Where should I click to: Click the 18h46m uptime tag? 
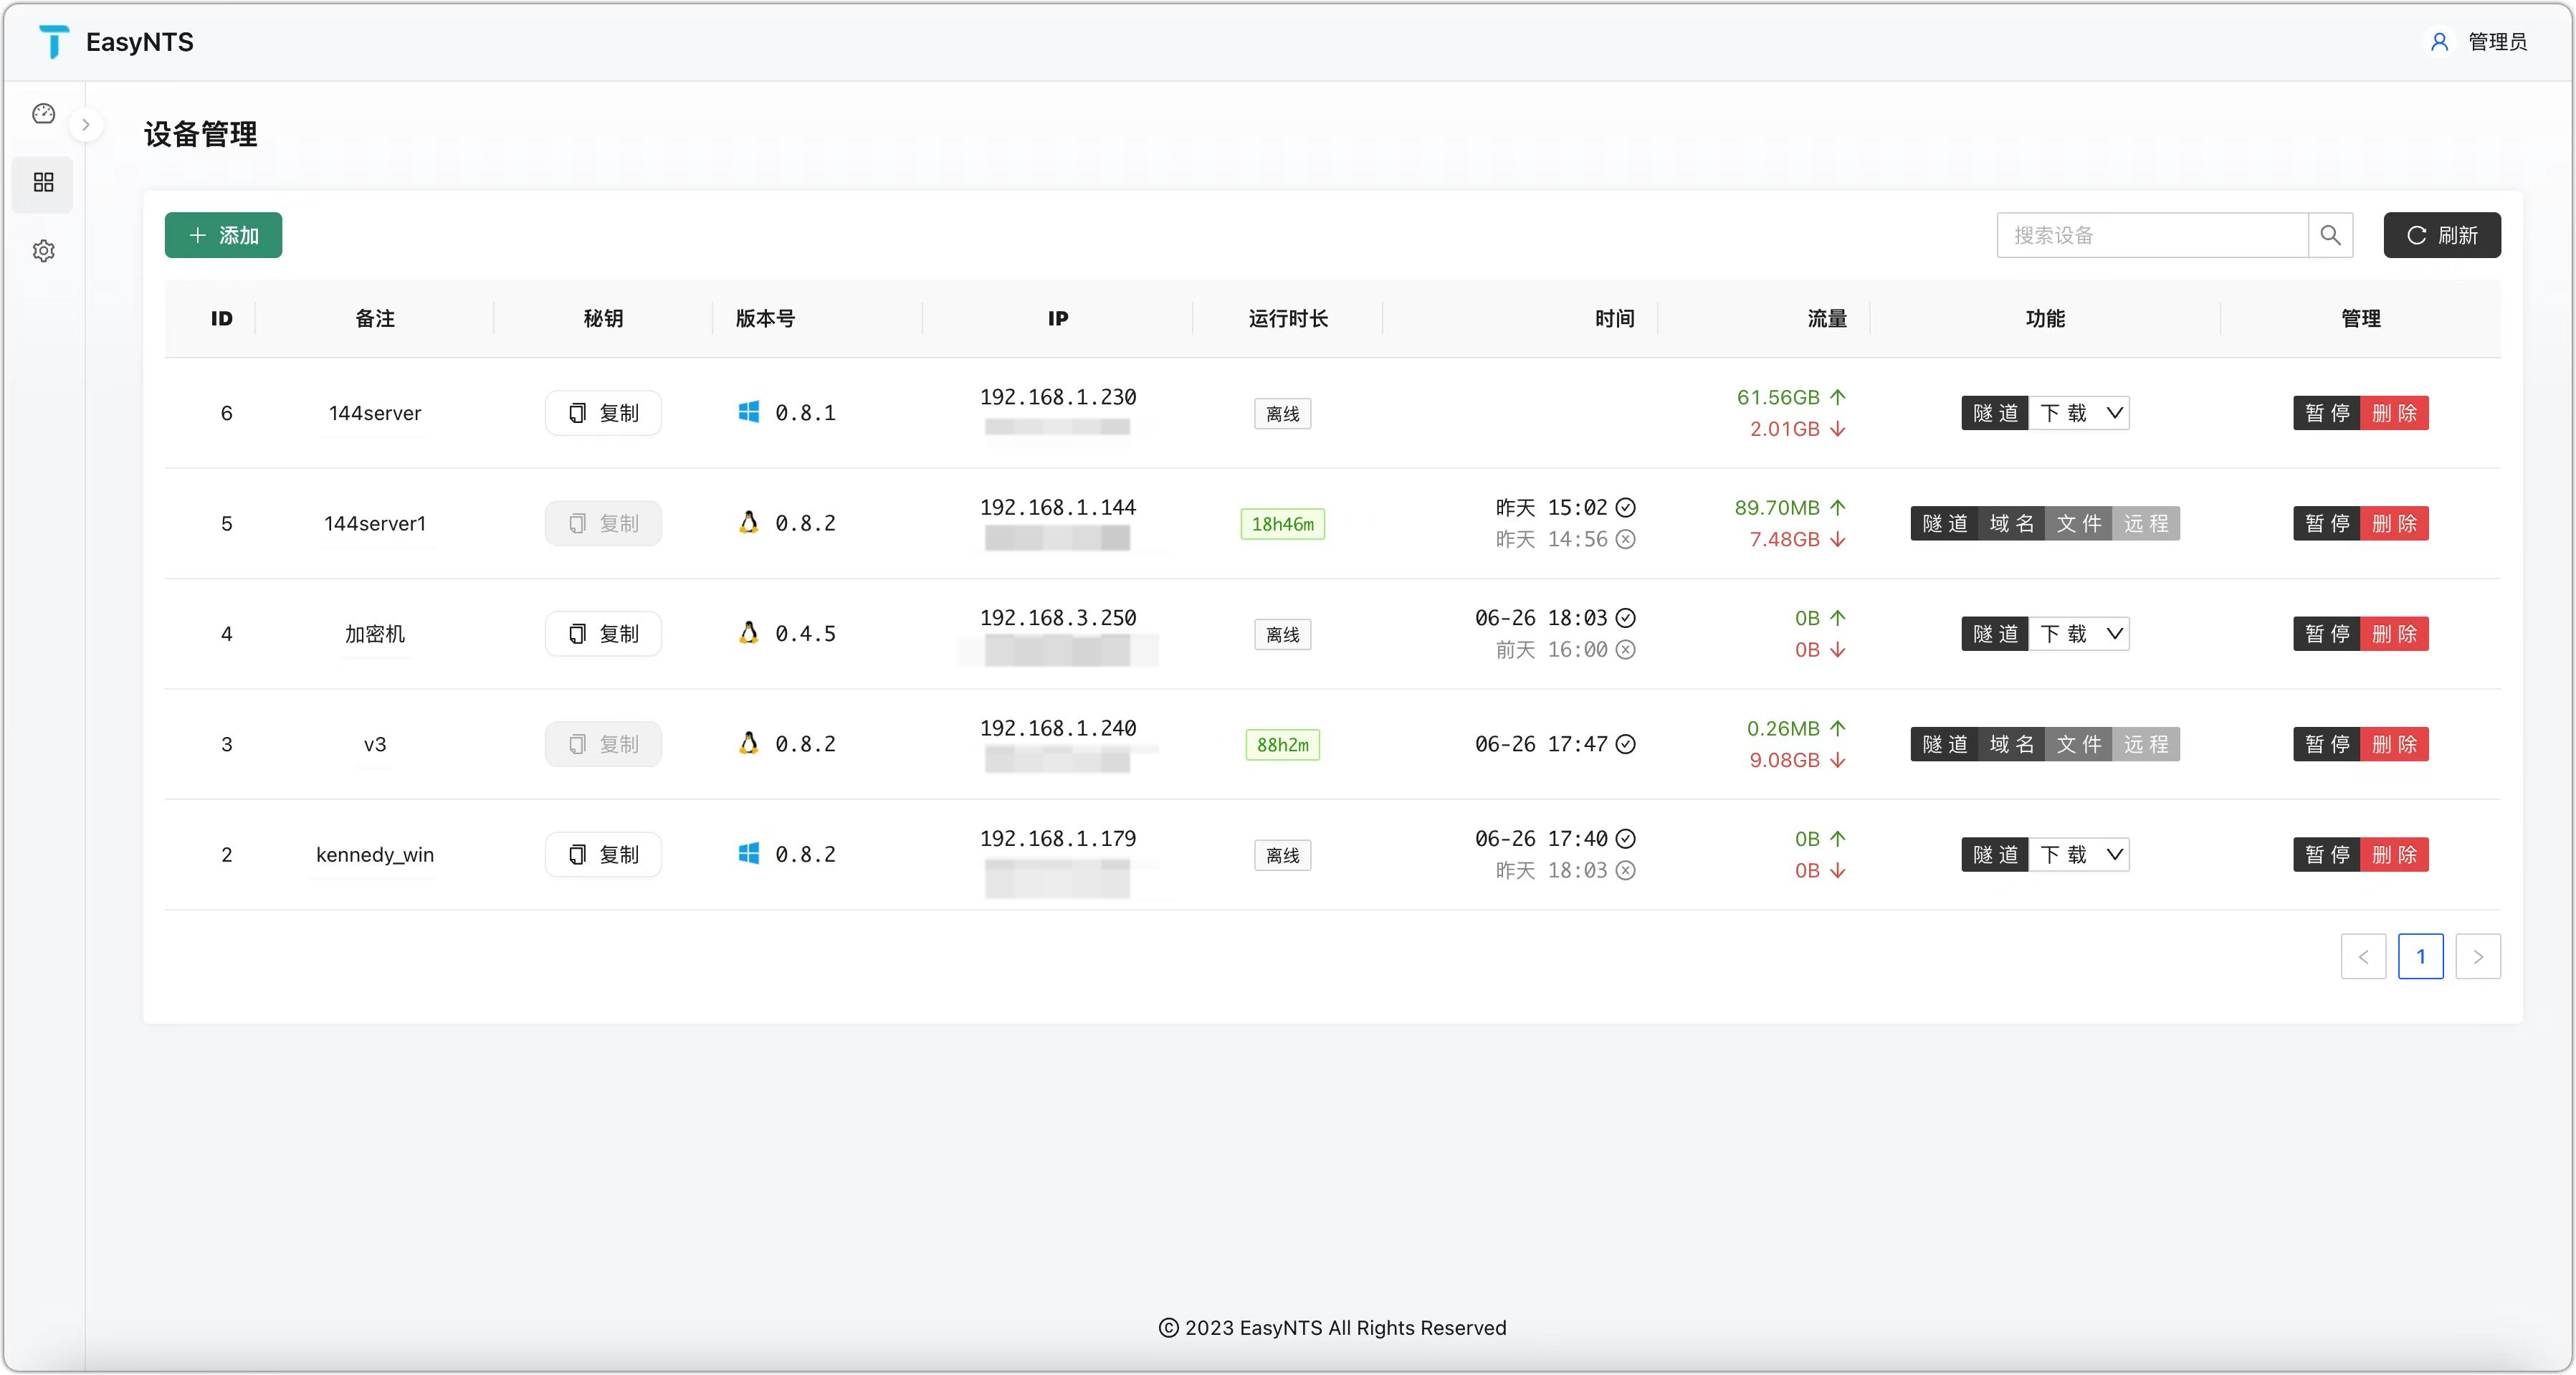(1282, 524)
